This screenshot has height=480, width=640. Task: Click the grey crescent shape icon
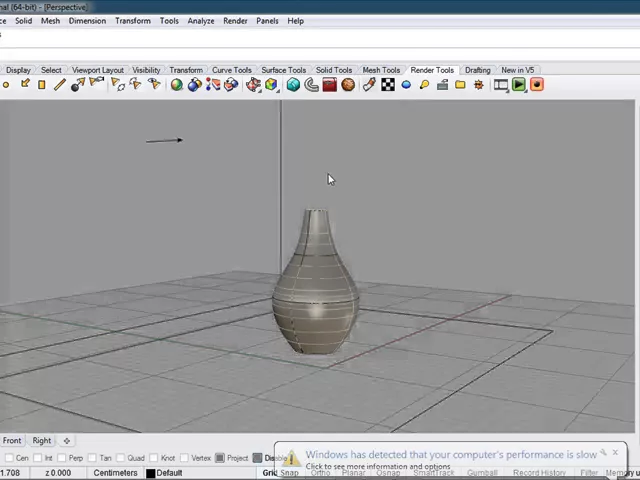tap(311, 84)
